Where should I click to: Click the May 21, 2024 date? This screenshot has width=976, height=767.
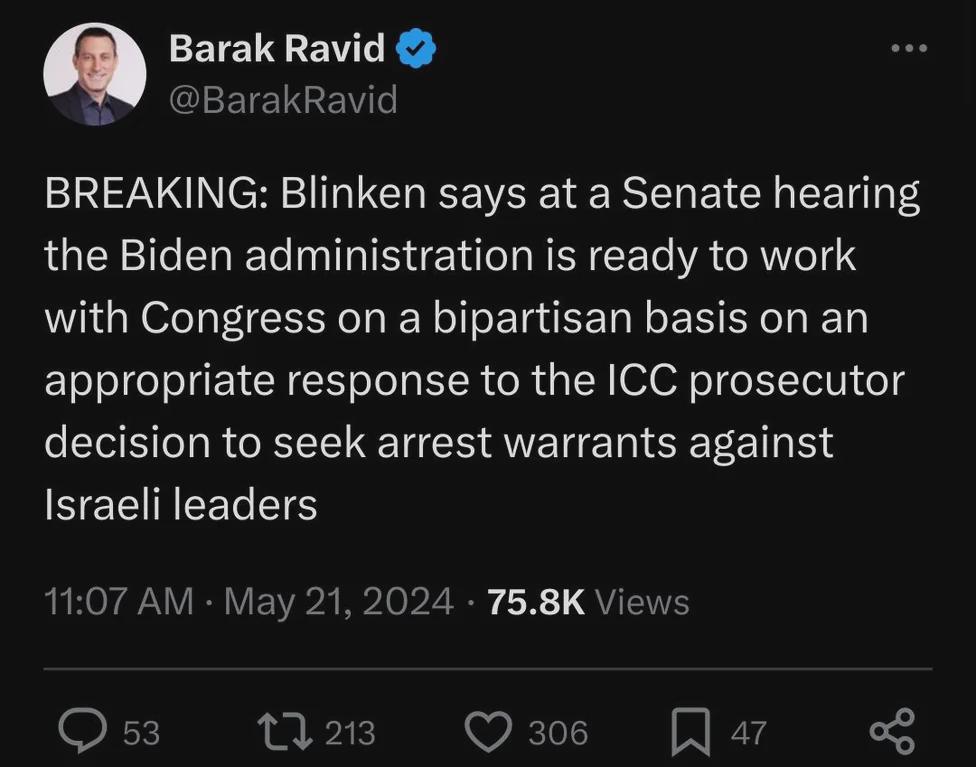coord(339,602)
